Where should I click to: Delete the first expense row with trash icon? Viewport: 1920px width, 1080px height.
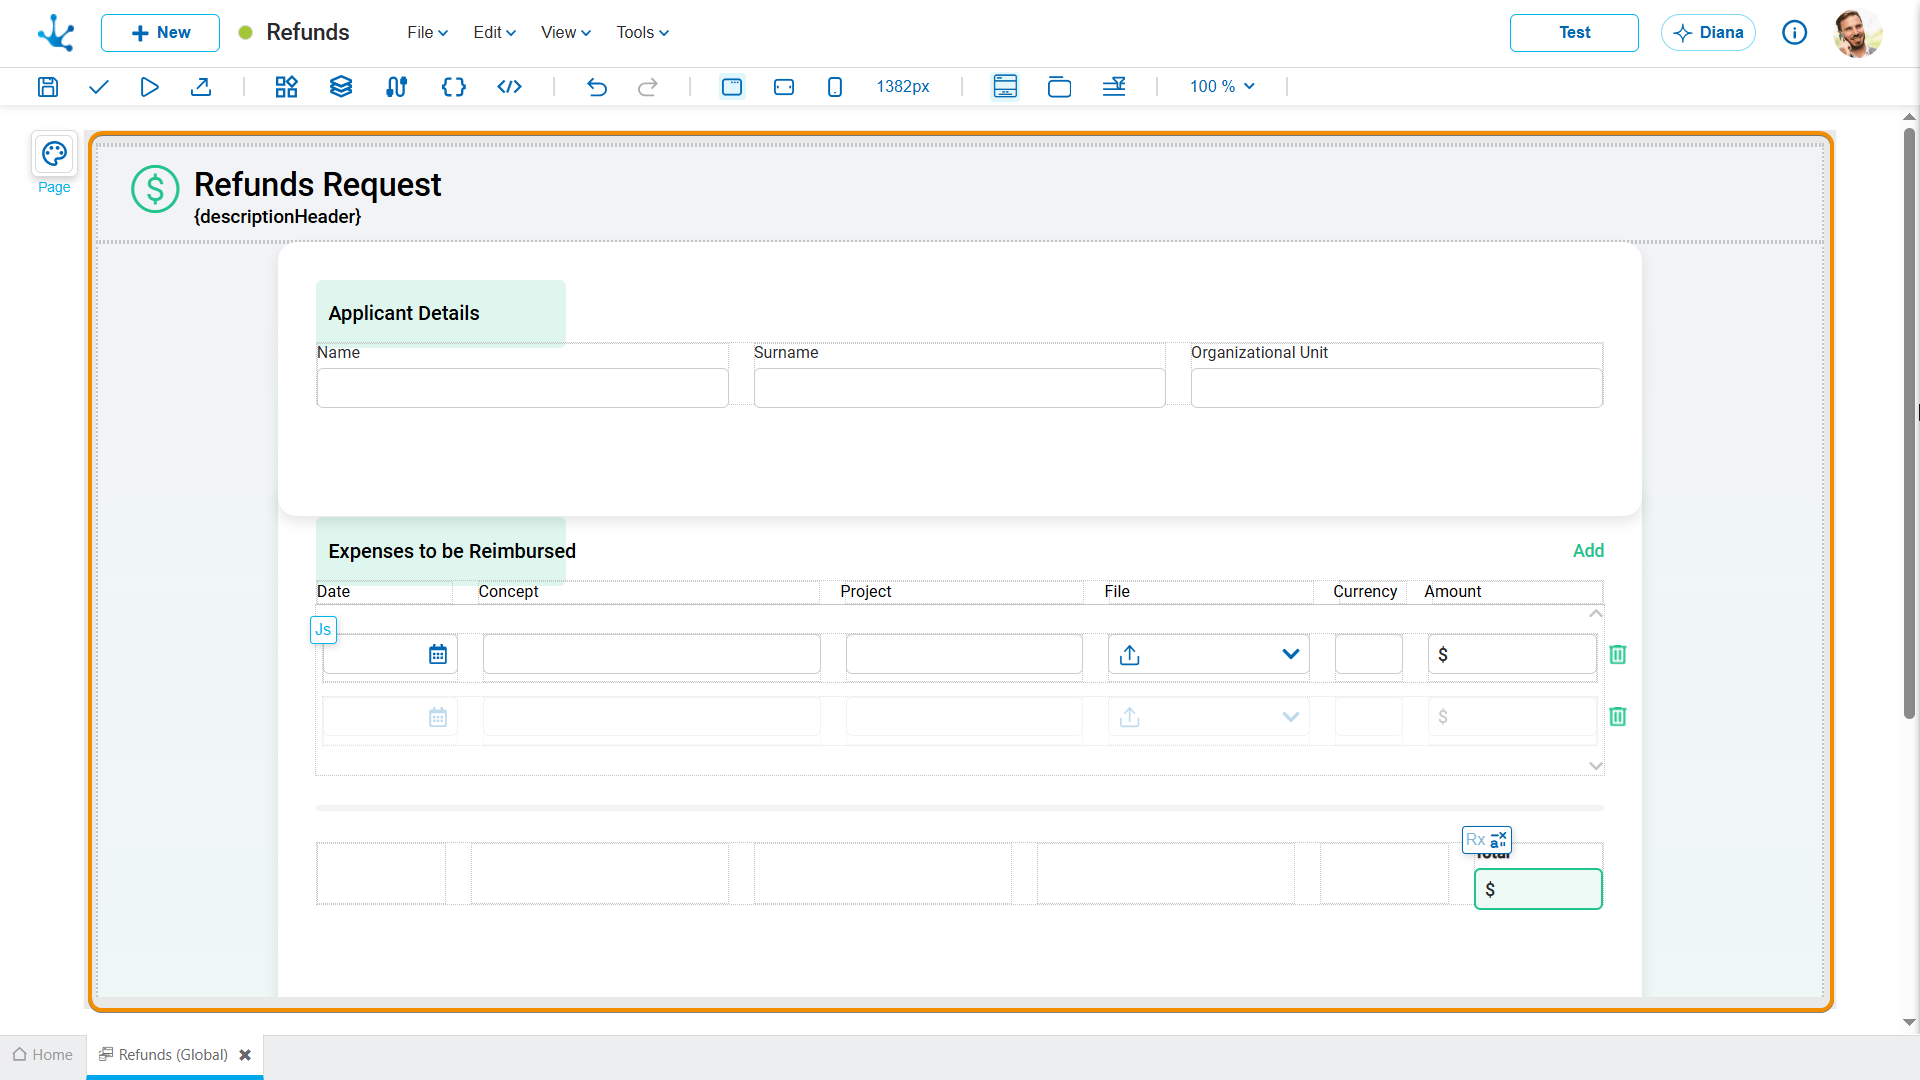pyautogui.click(x=1618, y=654)
